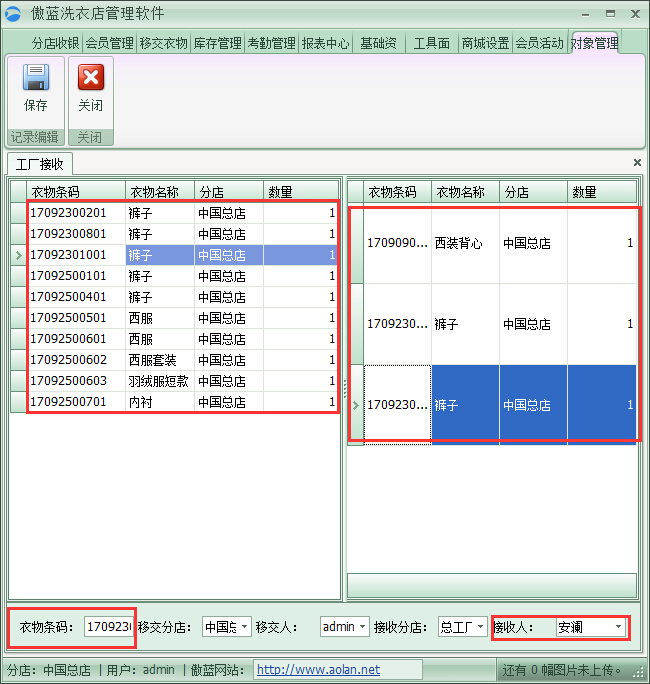Expand the 移交分店 dropdown
The width and height of the screenshot is (650, 684).
(x=245, y=627)
